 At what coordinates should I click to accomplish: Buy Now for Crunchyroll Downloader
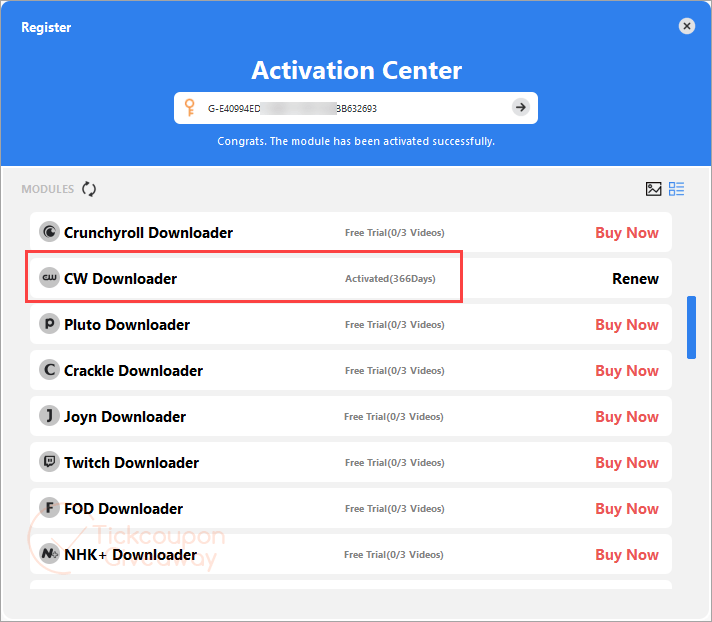coord(627,232)
